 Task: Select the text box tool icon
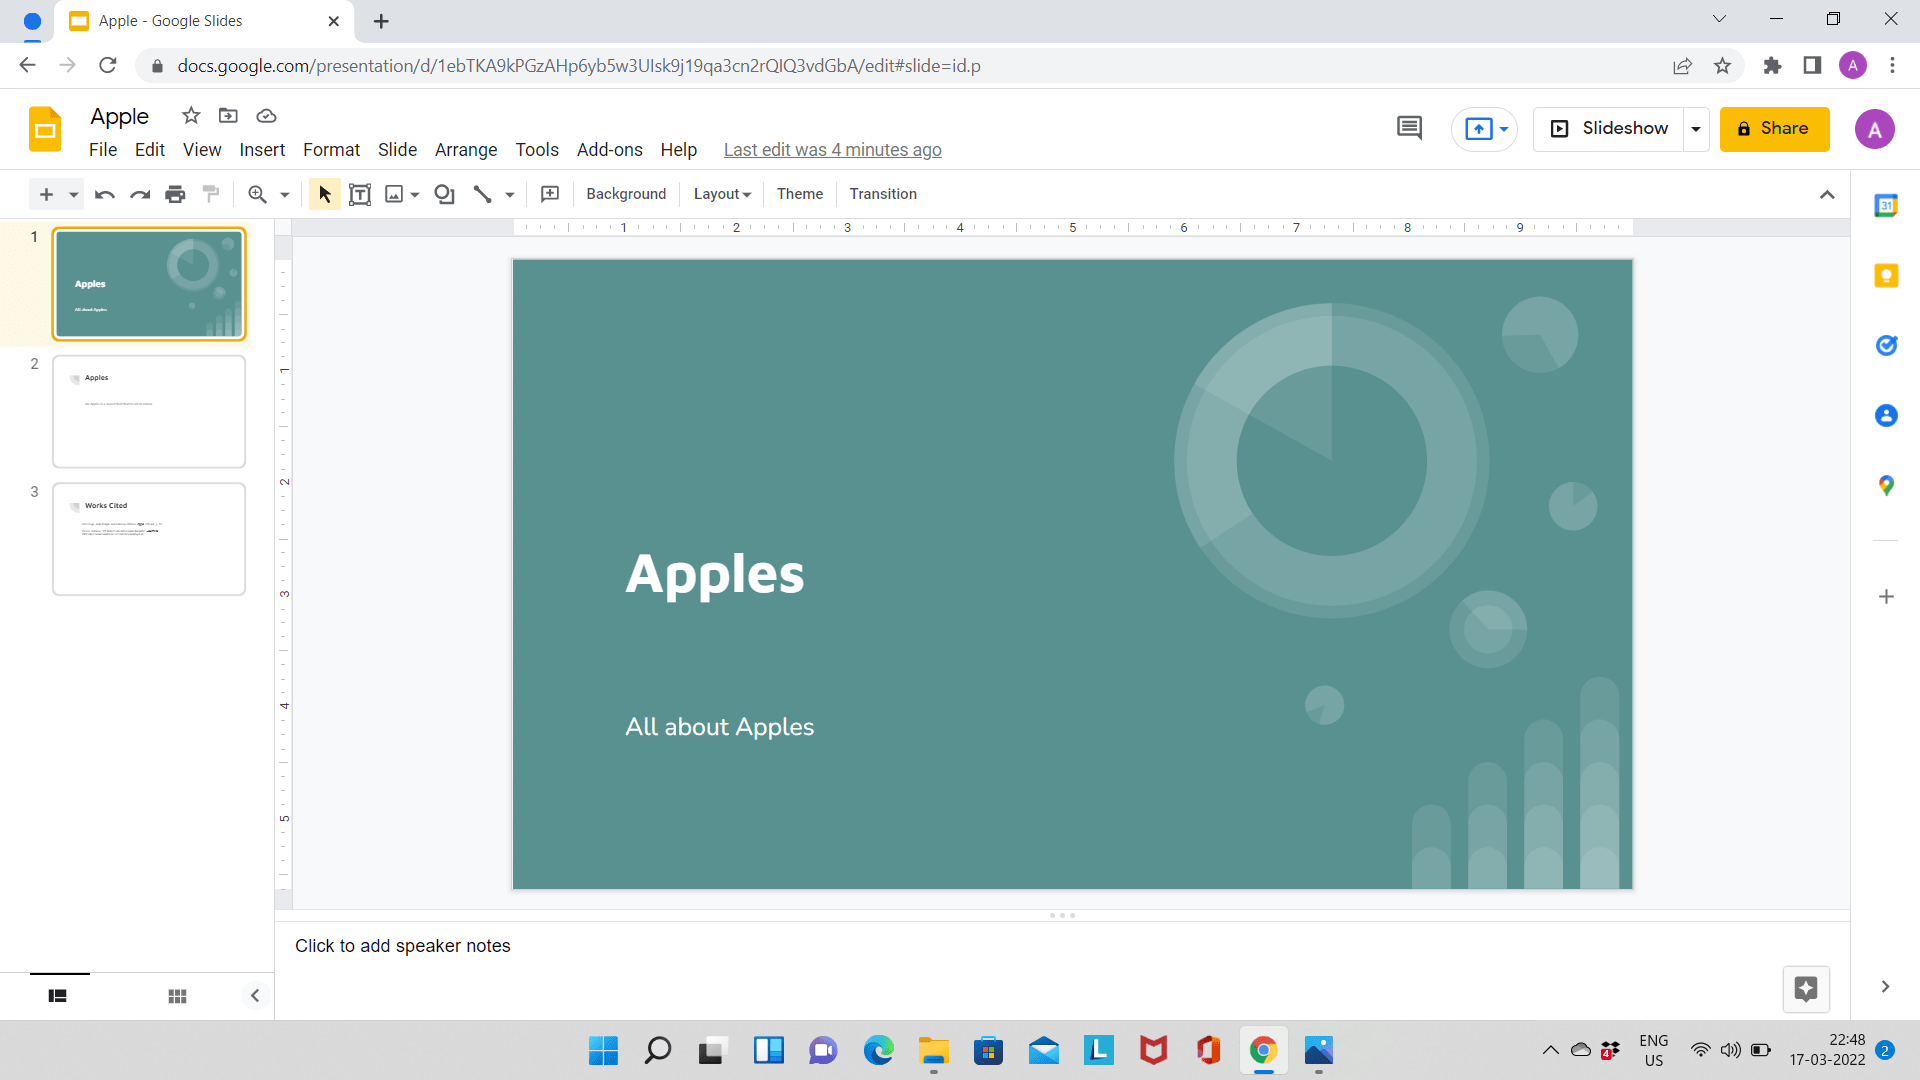359,194
